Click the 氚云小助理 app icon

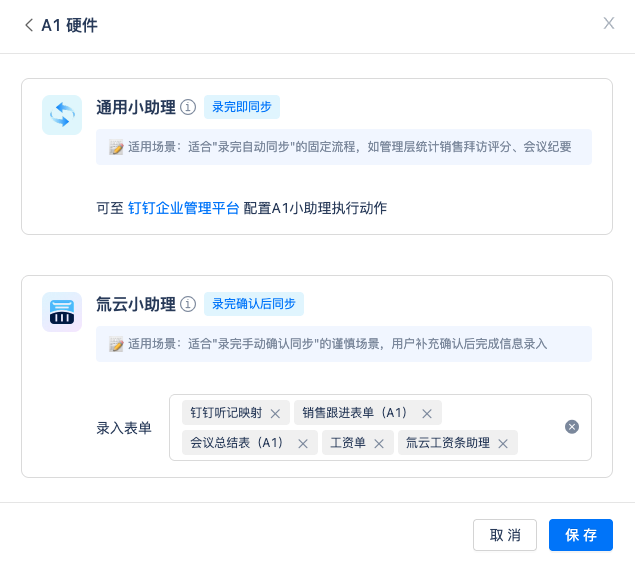tap(62, 312)
